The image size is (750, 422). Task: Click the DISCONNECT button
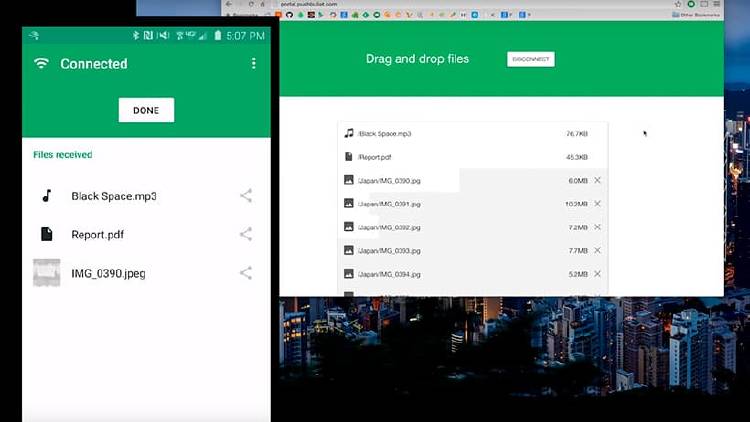pyautogui.click(x=531, y=59)
